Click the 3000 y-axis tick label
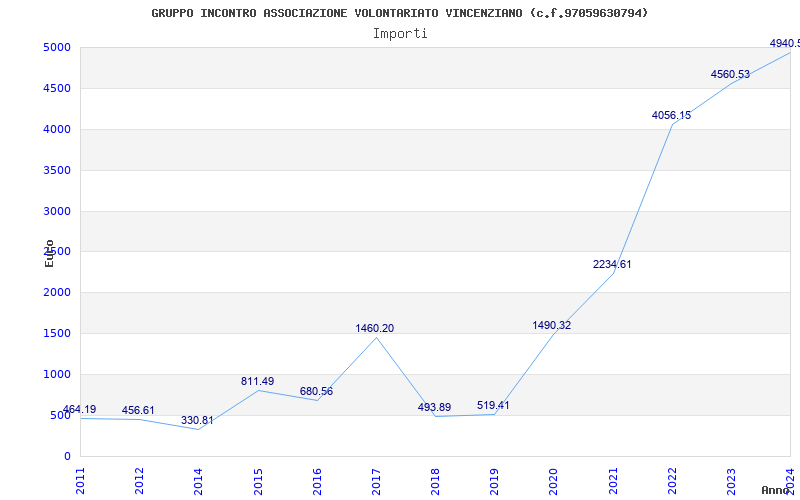800x500 pixels. tap(57, 211)
